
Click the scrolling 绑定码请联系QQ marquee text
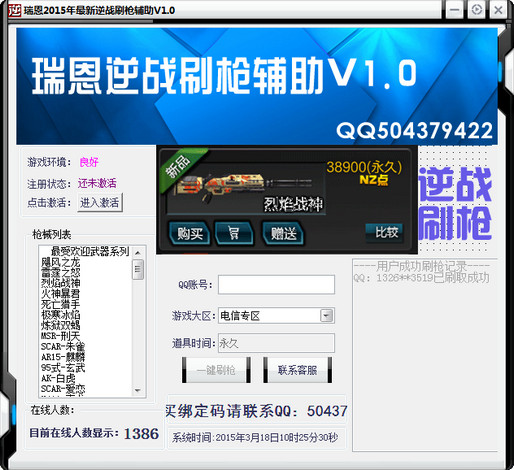pyautogui.click(x=256, y=411)
